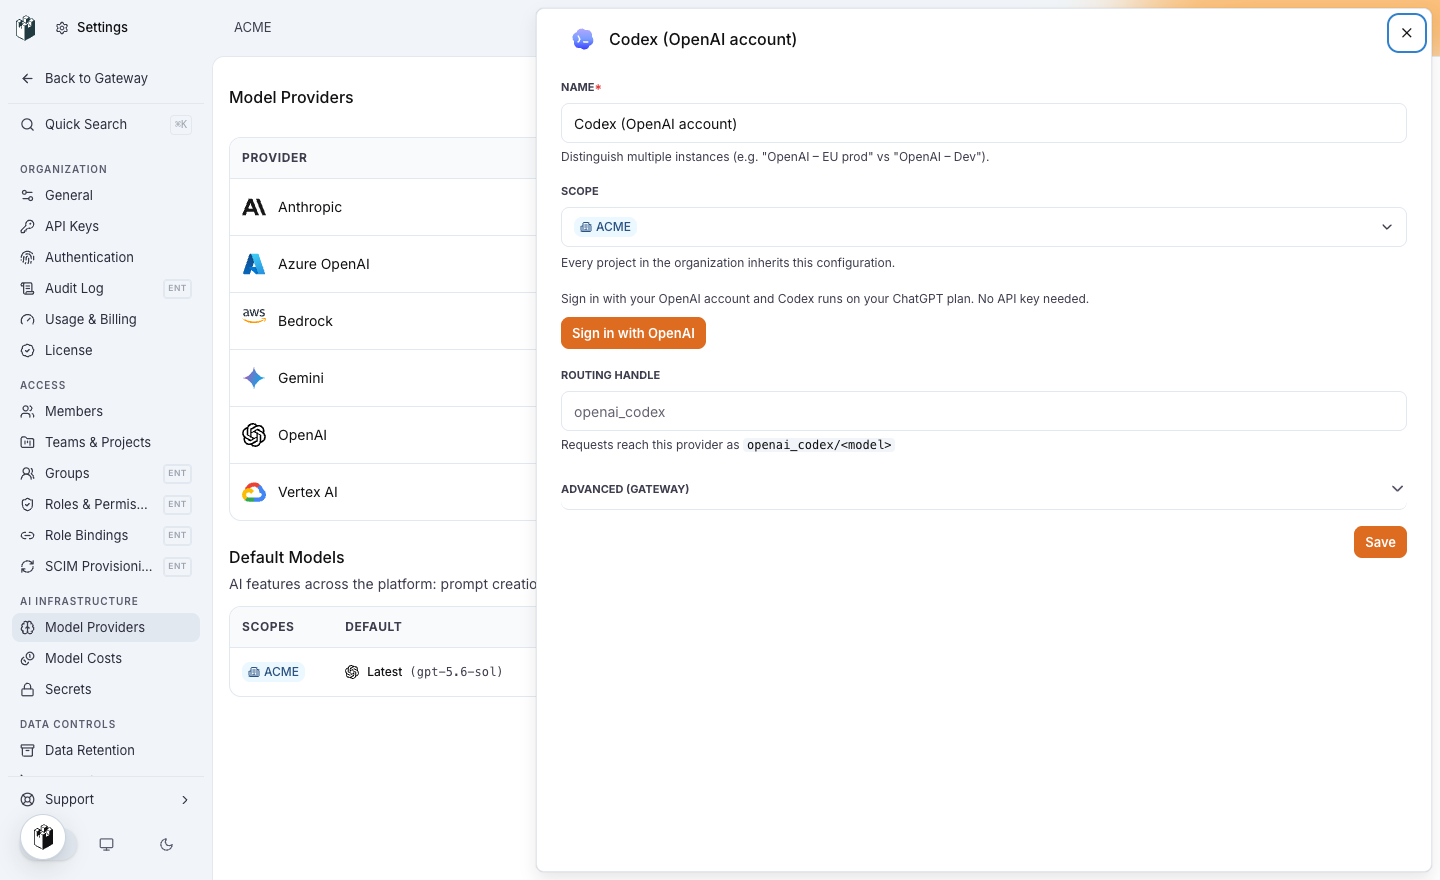This screenshot has height=880, width=1440.
Task: Click the DEFAULT column header
Action: click(x=373, y=627)
